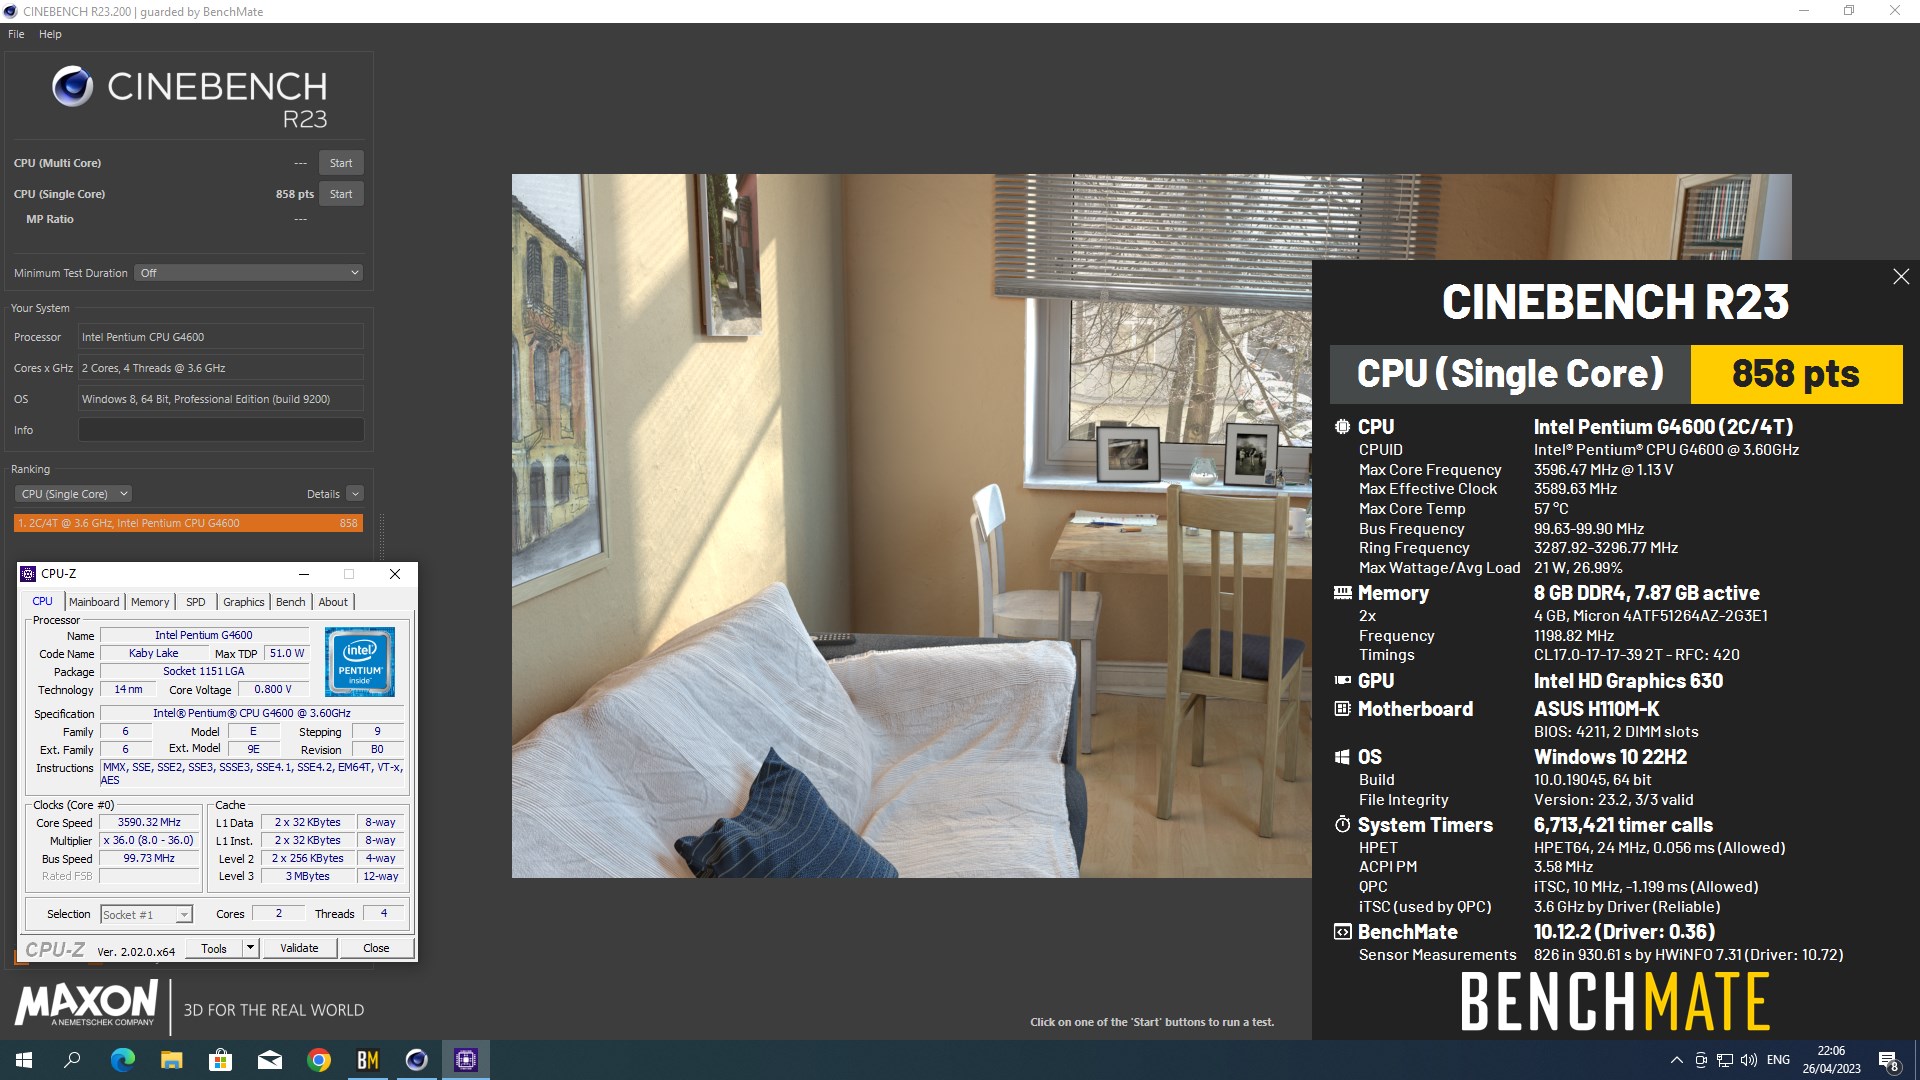Switch to CPU-Z Graphics tab
The height and width of the screenshot is (1080, 1920).
click(243, 602)
